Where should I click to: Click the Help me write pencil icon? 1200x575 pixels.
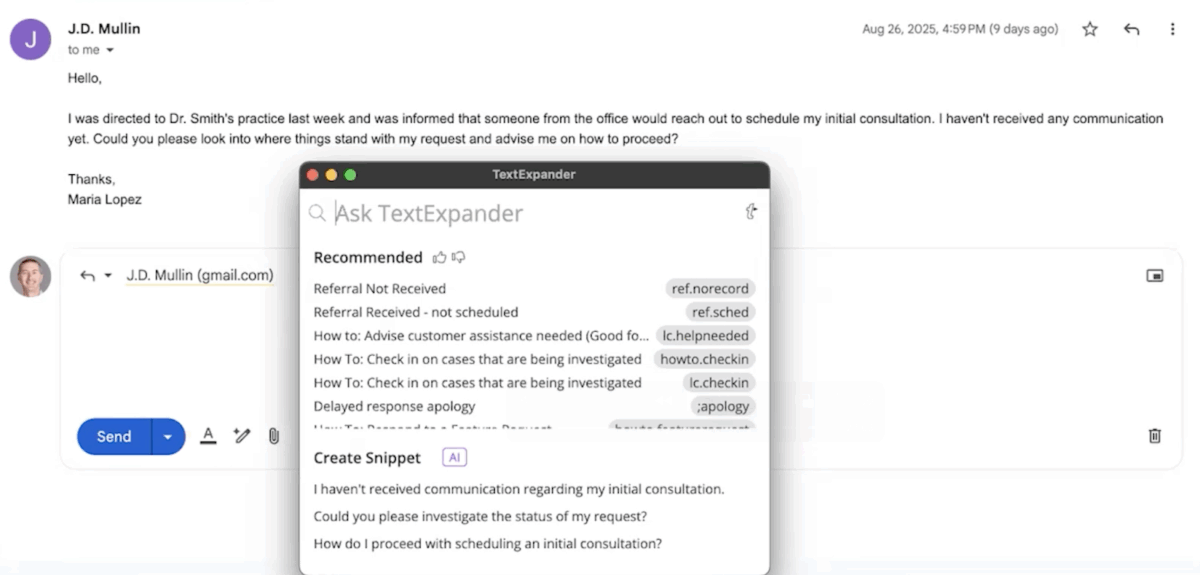pyautogui.click(x=241, y=436)
